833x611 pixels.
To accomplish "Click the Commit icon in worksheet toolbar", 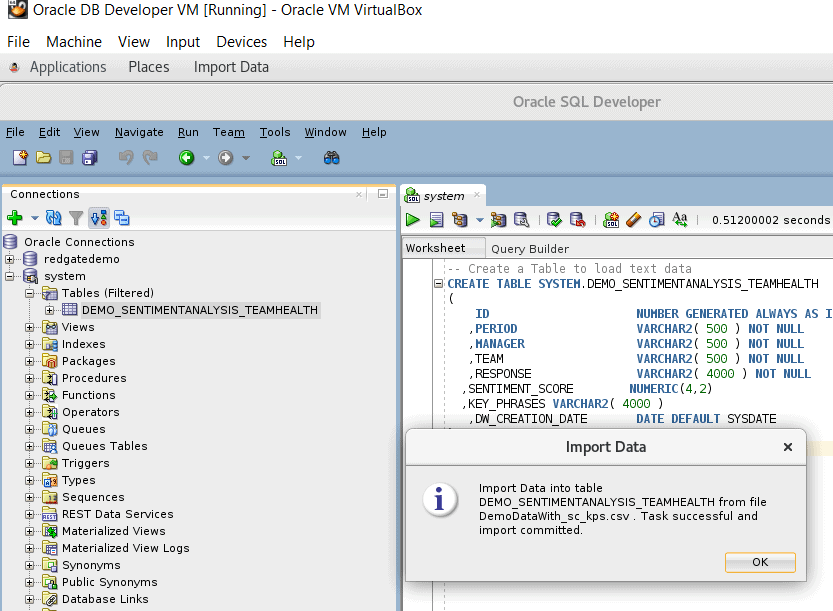I will [x=554, y=220].
